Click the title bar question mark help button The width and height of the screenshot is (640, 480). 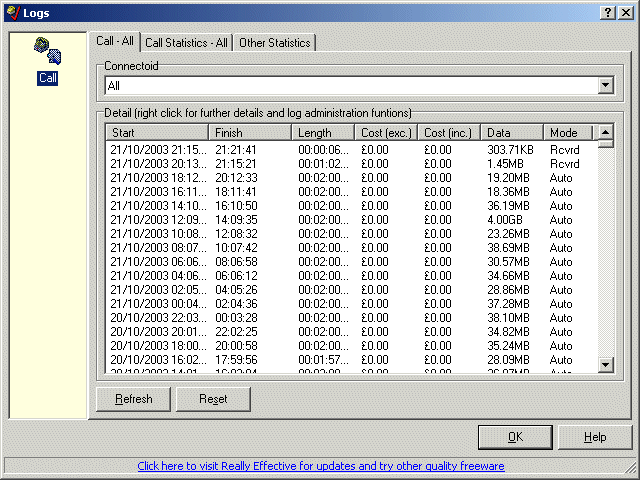click(x=608, y=13)
